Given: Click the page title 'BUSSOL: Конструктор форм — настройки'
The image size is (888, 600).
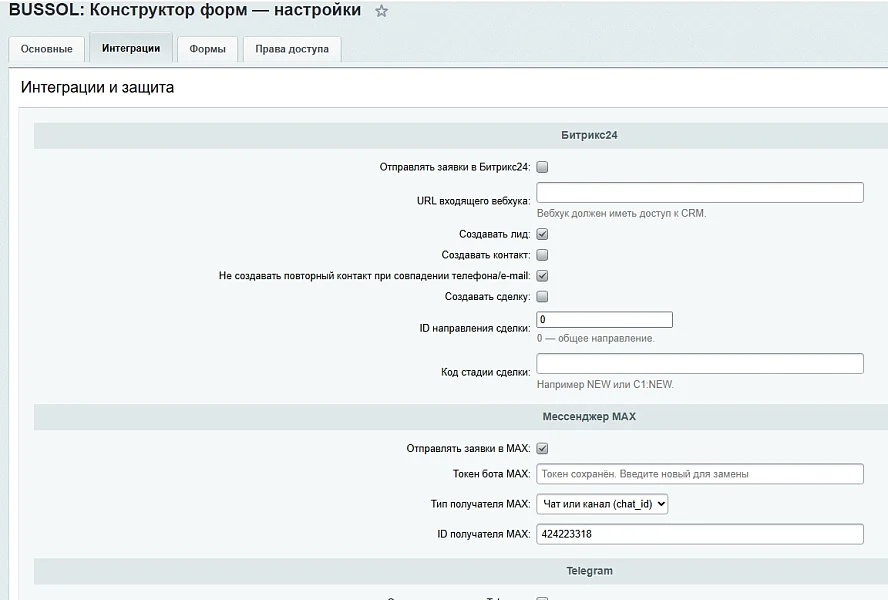Looking at the screenshot, I should [x=185, y=10].
